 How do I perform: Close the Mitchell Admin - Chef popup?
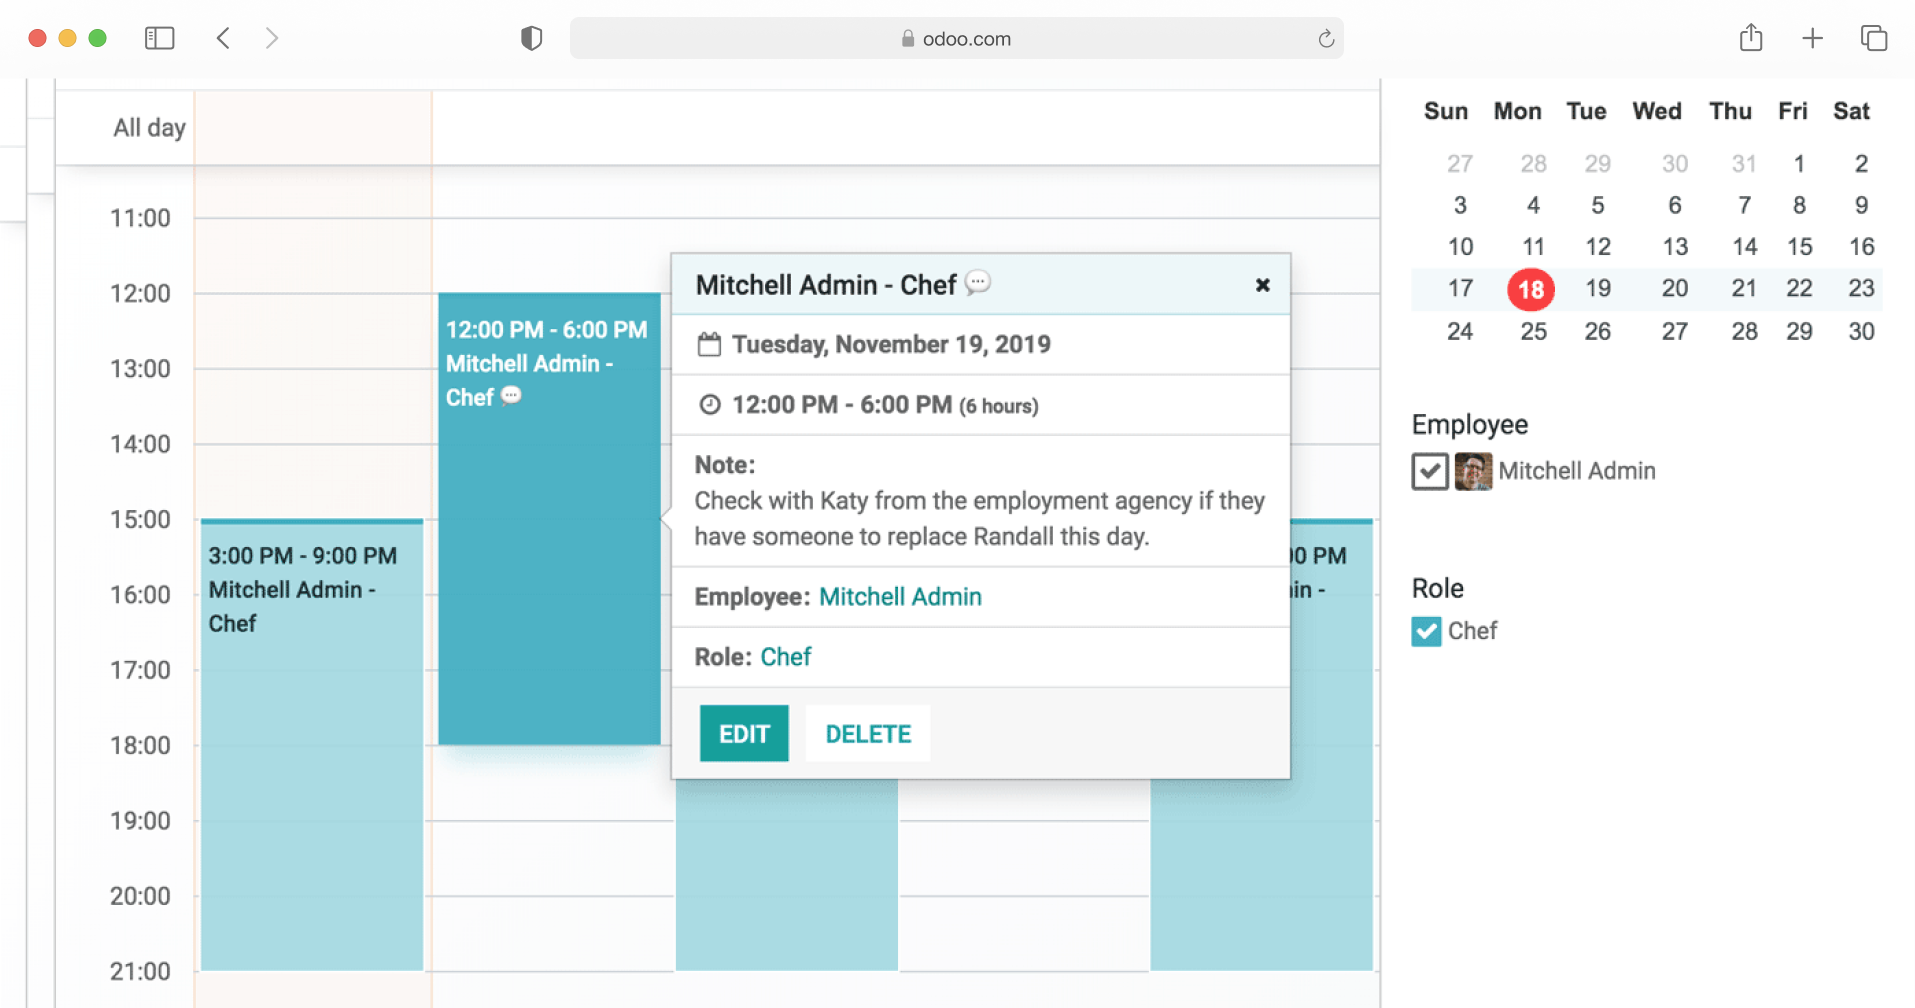click(x=1262, y=285)
